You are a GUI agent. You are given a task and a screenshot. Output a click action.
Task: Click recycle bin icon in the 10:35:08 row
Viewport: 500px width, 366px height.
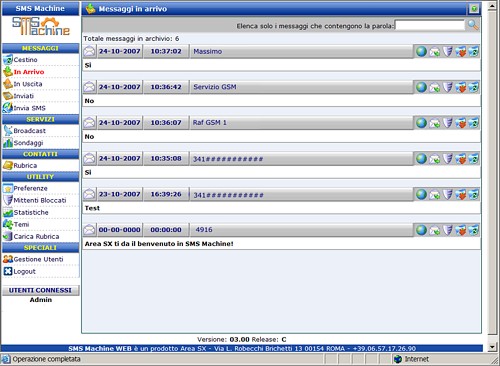click(x=474, y=159)
